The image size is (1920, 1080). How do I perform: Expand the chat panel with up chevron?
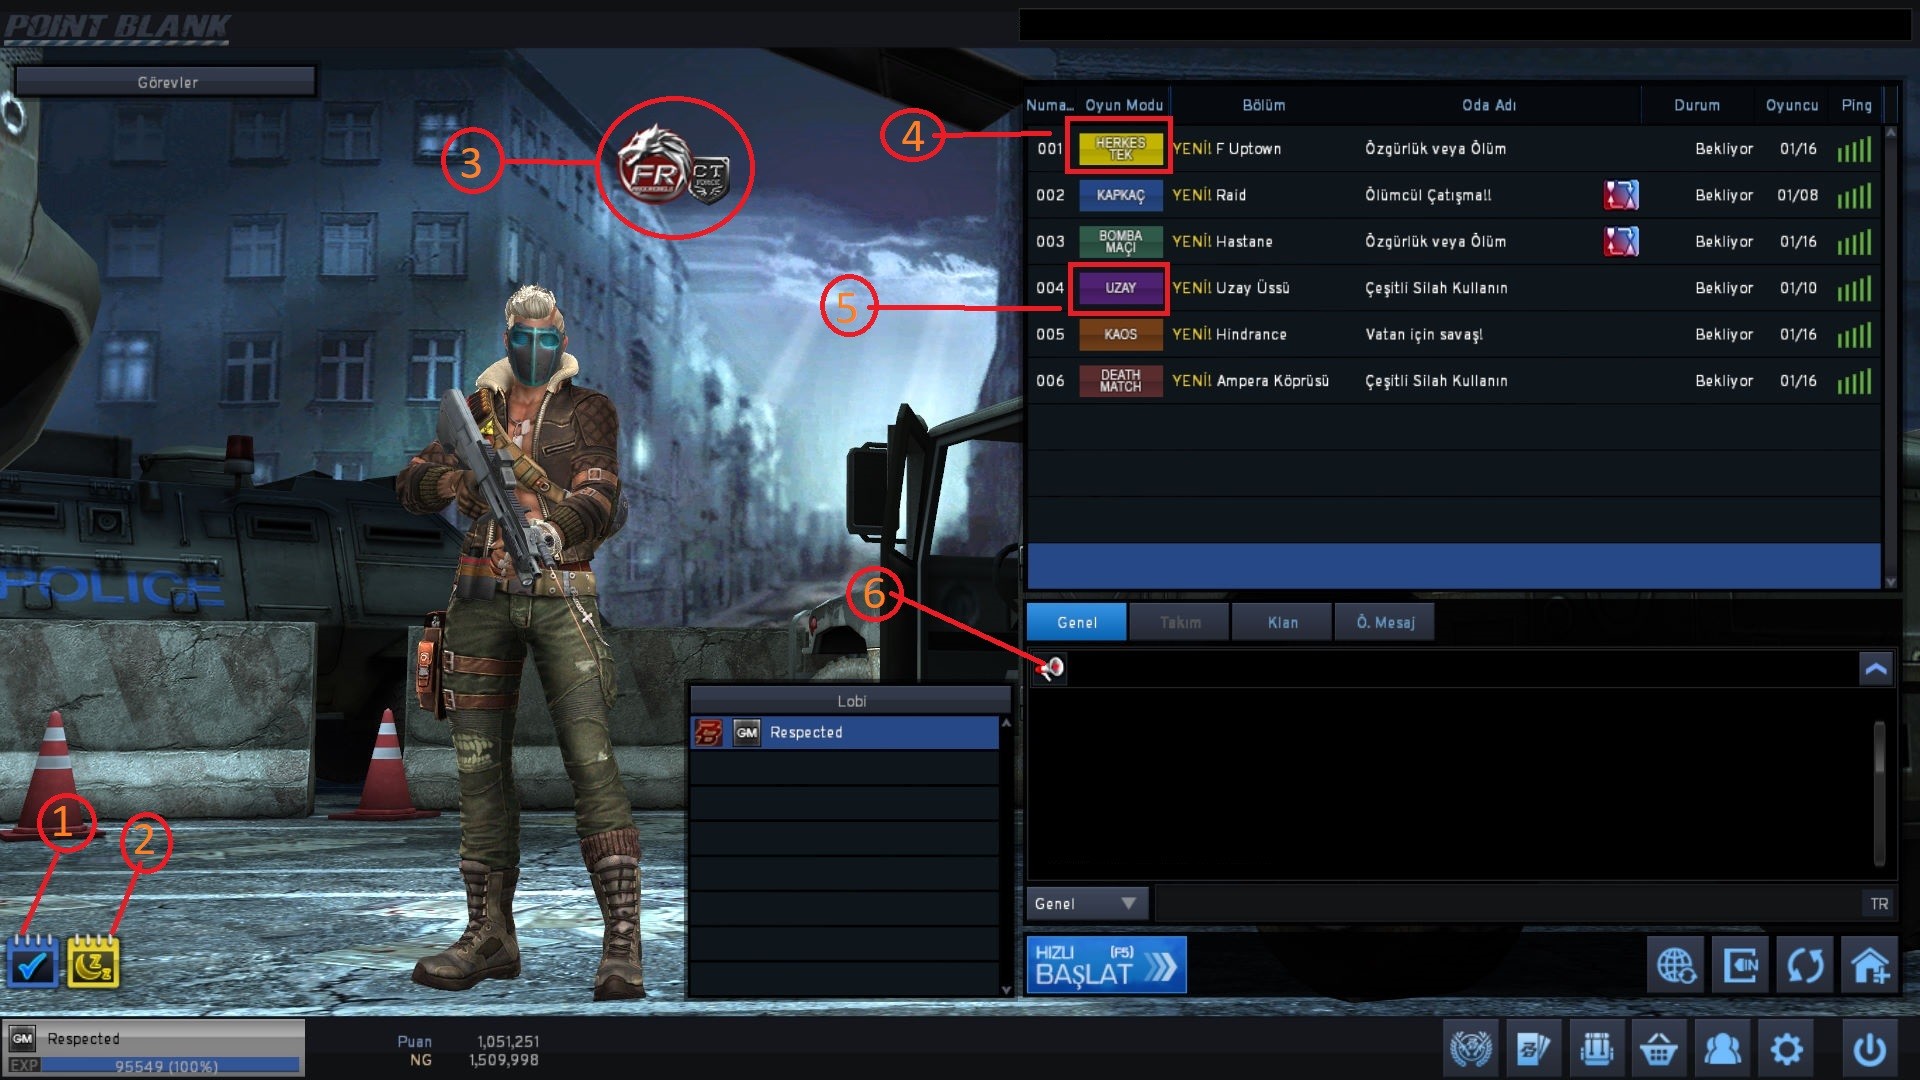[x=1876, y=668]
